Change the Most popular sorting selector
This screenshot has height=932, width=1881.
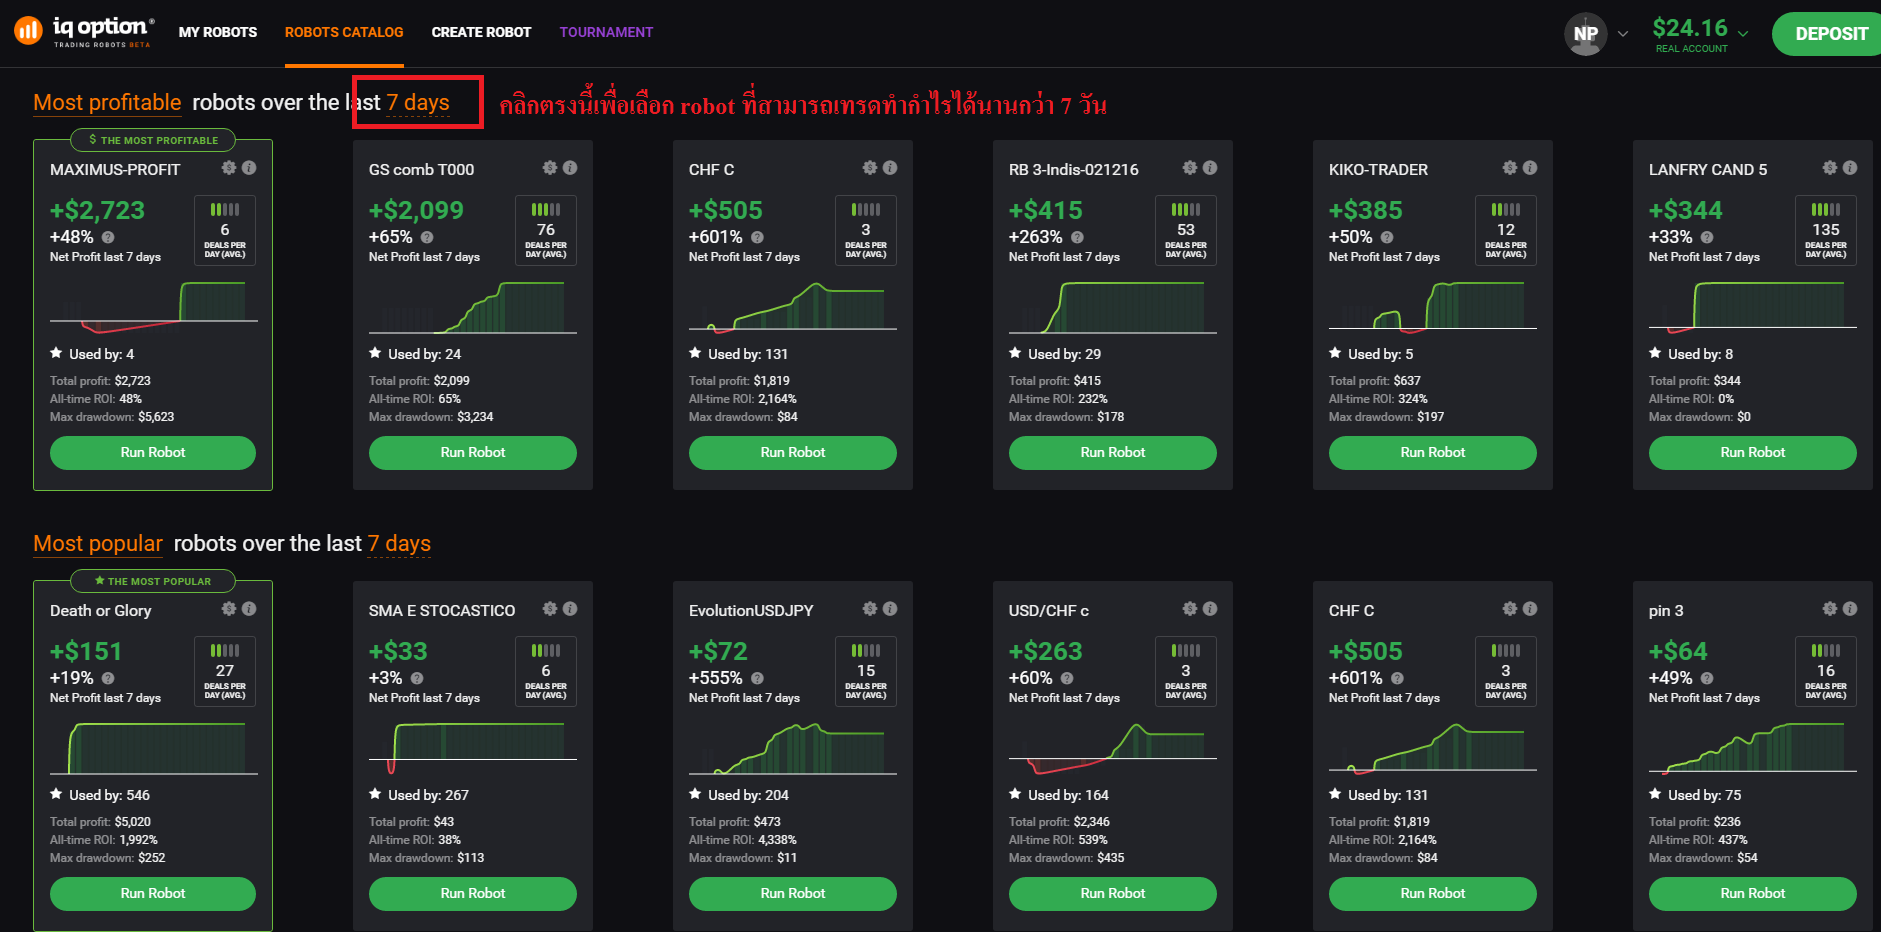[98, 544]
